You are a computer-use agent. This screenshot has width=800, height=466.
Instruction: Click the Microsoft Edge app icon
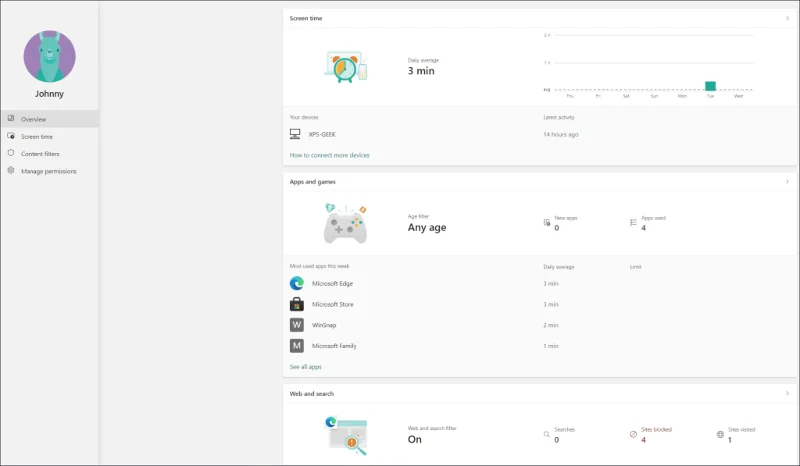(297, 283)
